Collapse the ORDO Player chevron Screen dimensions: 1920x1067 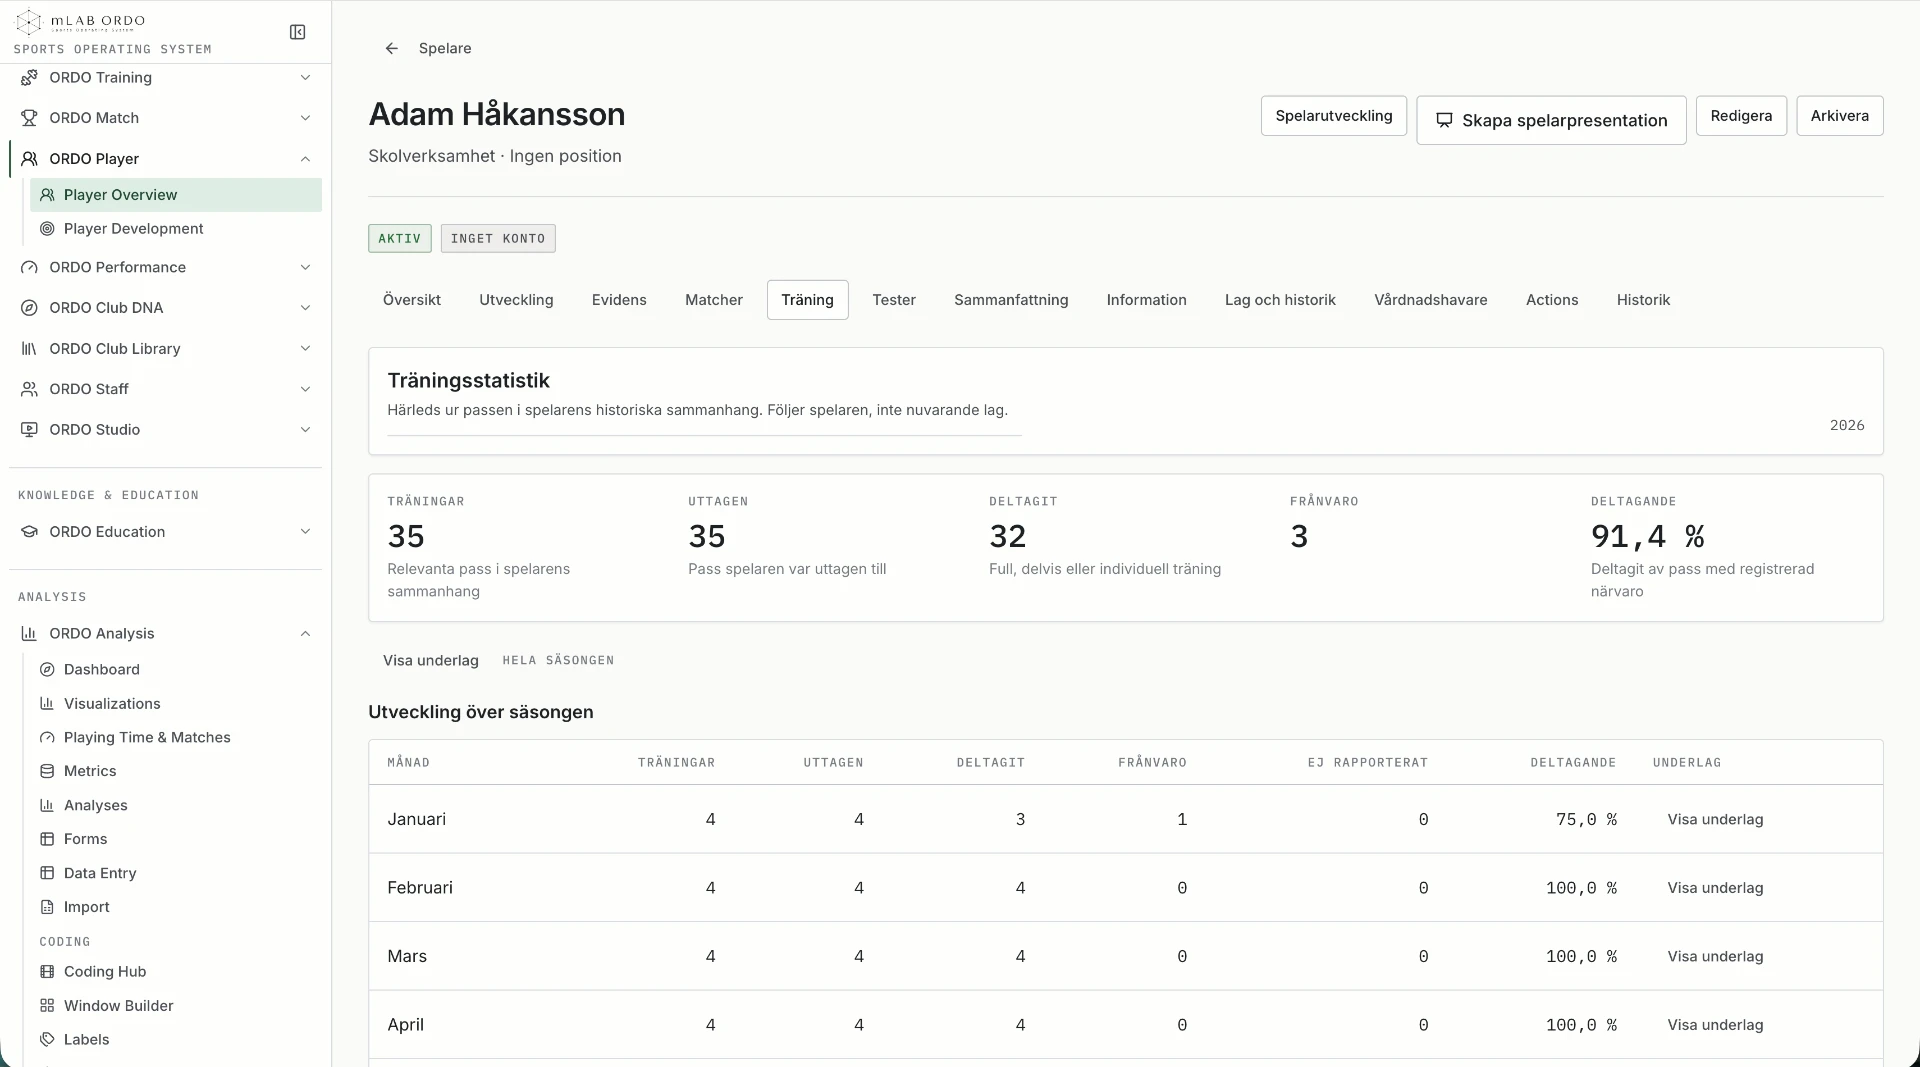point(305,159)
